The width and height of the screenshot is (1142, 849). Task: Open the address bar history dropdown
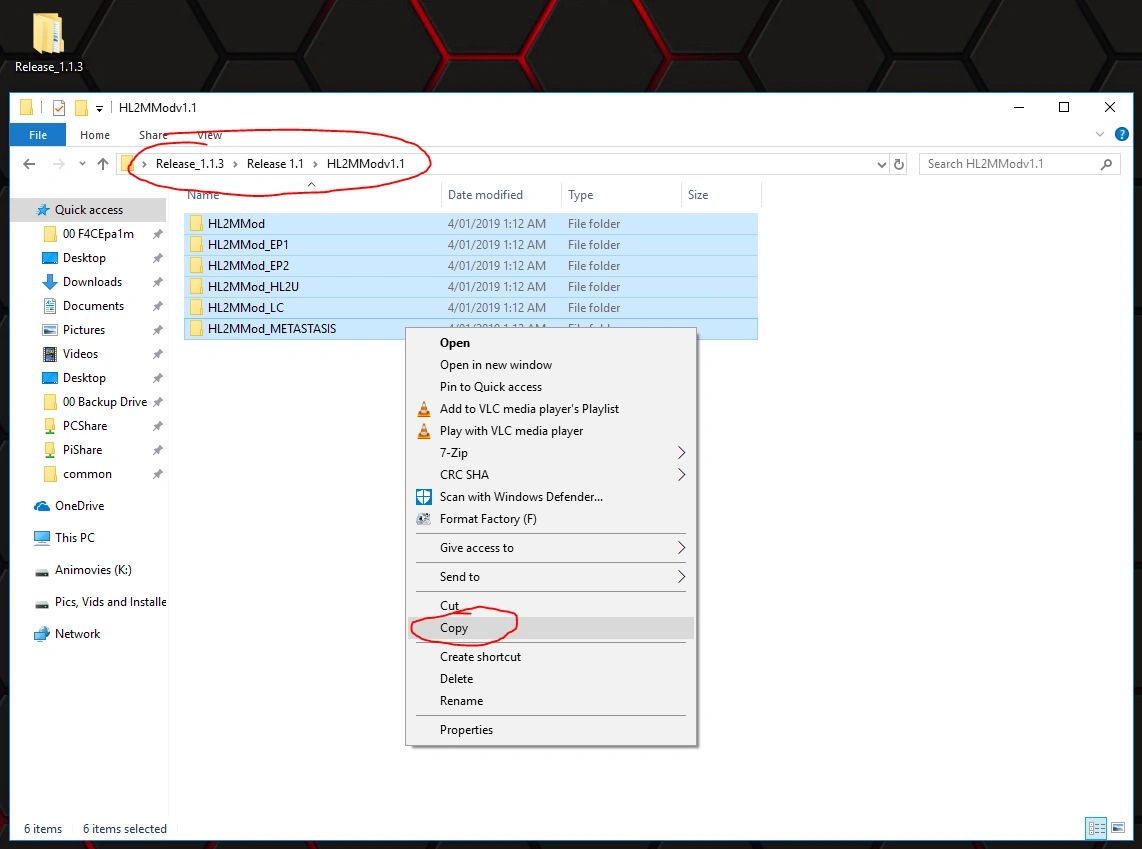tap(881, 164)
